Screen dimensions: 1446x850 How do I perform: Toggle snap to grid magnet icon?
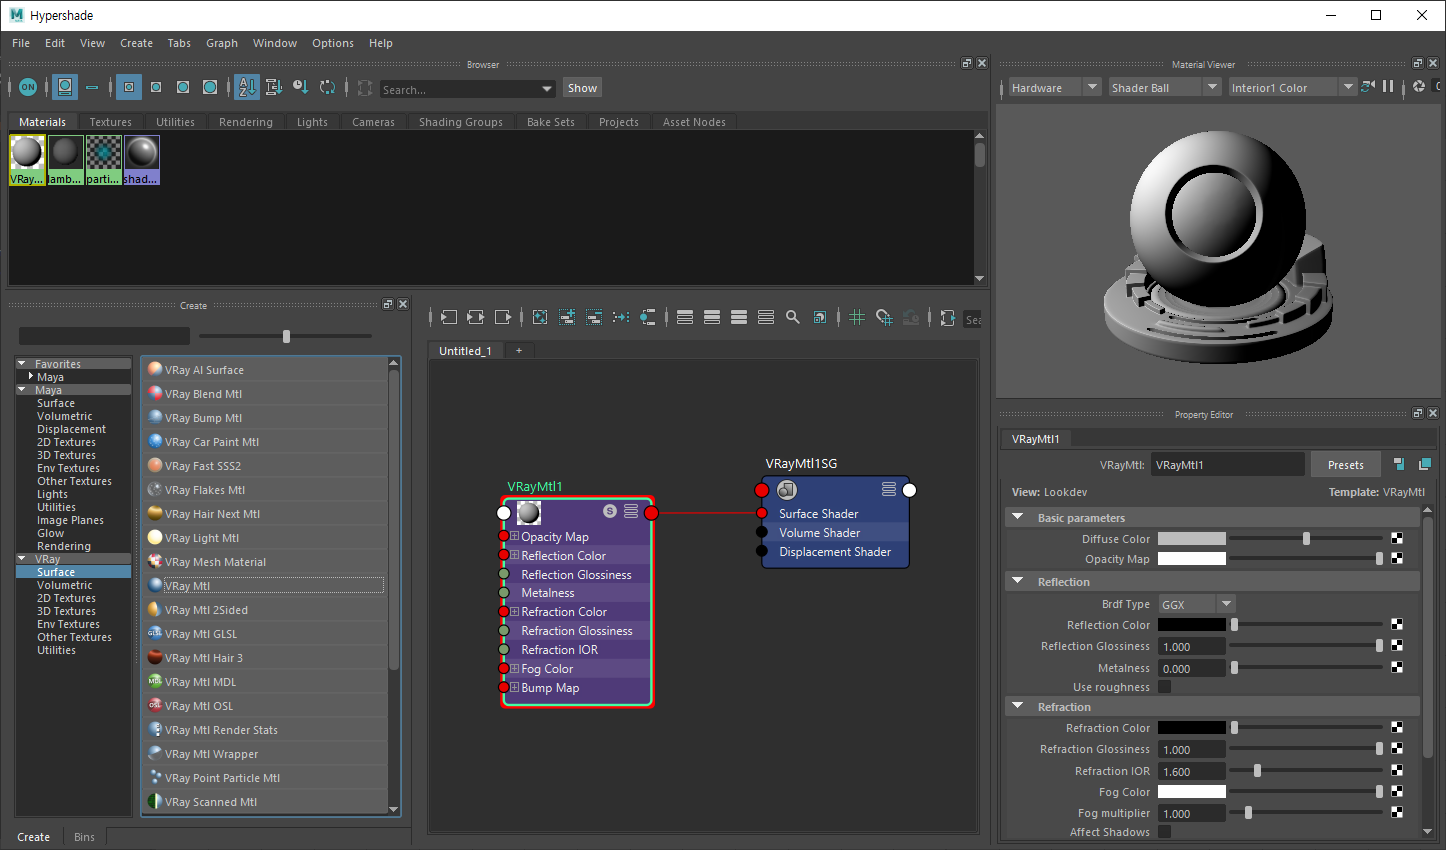point(884,317)
